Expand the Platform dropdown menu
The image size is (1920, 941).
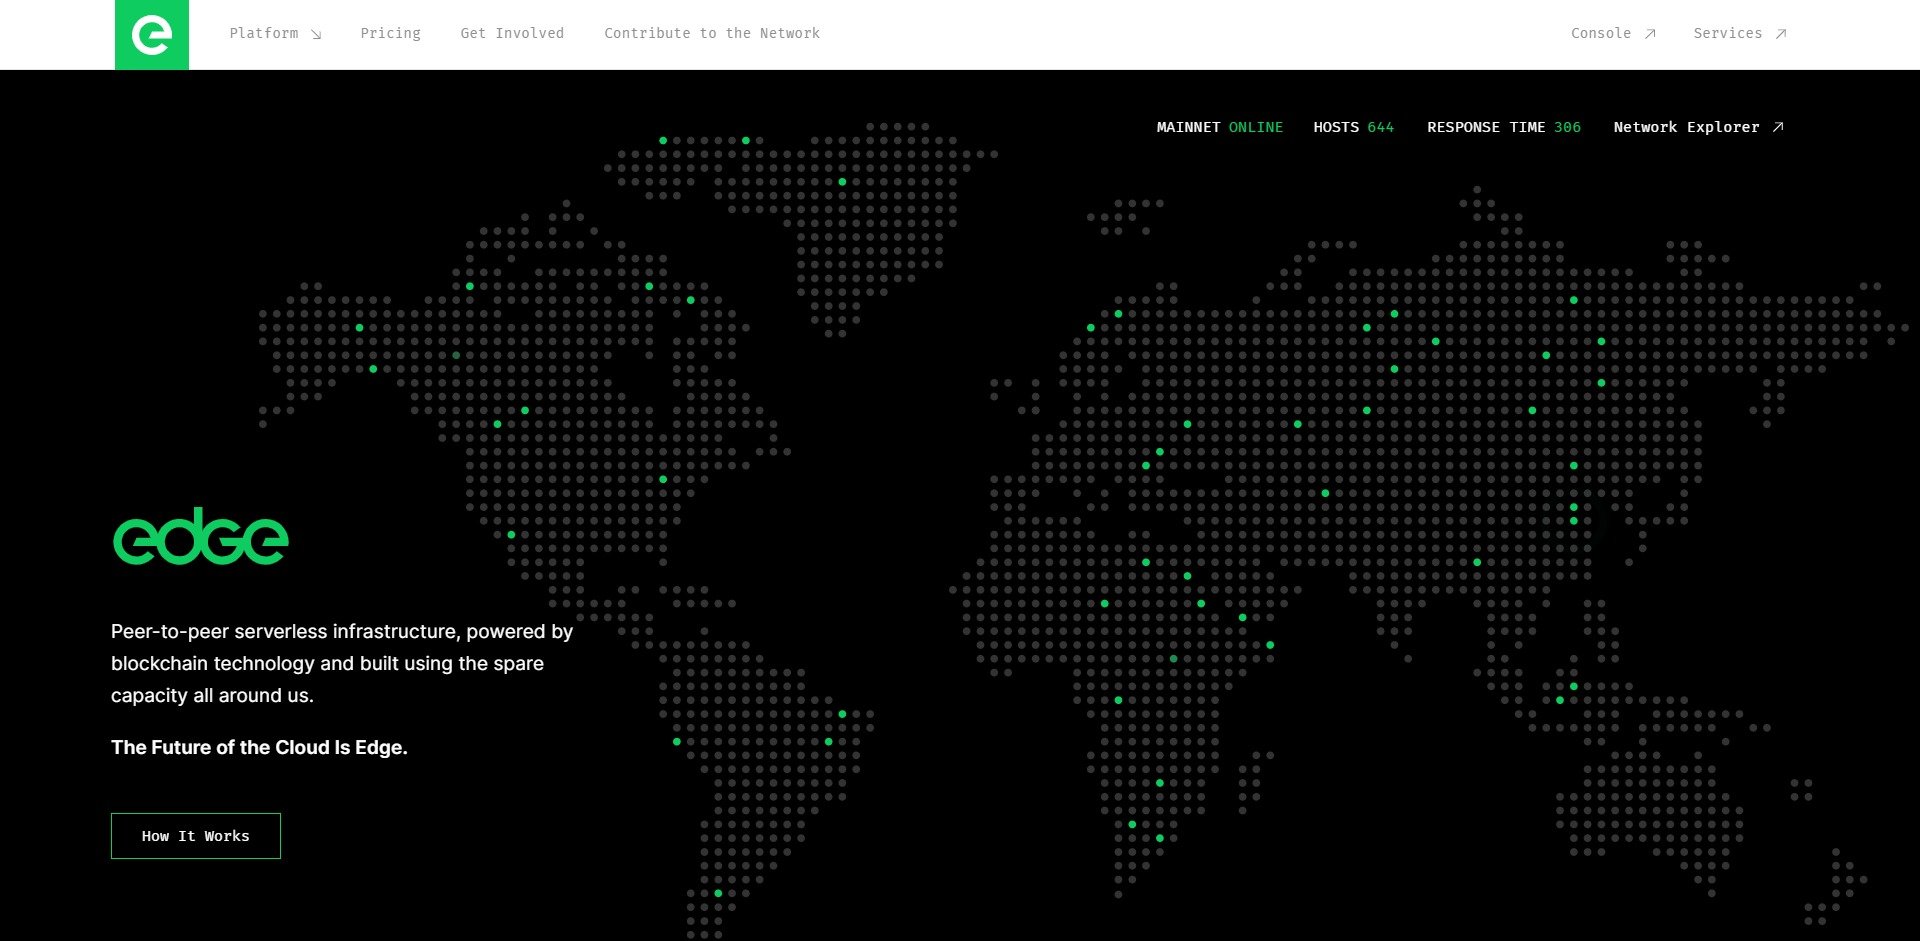click(265, 33)
